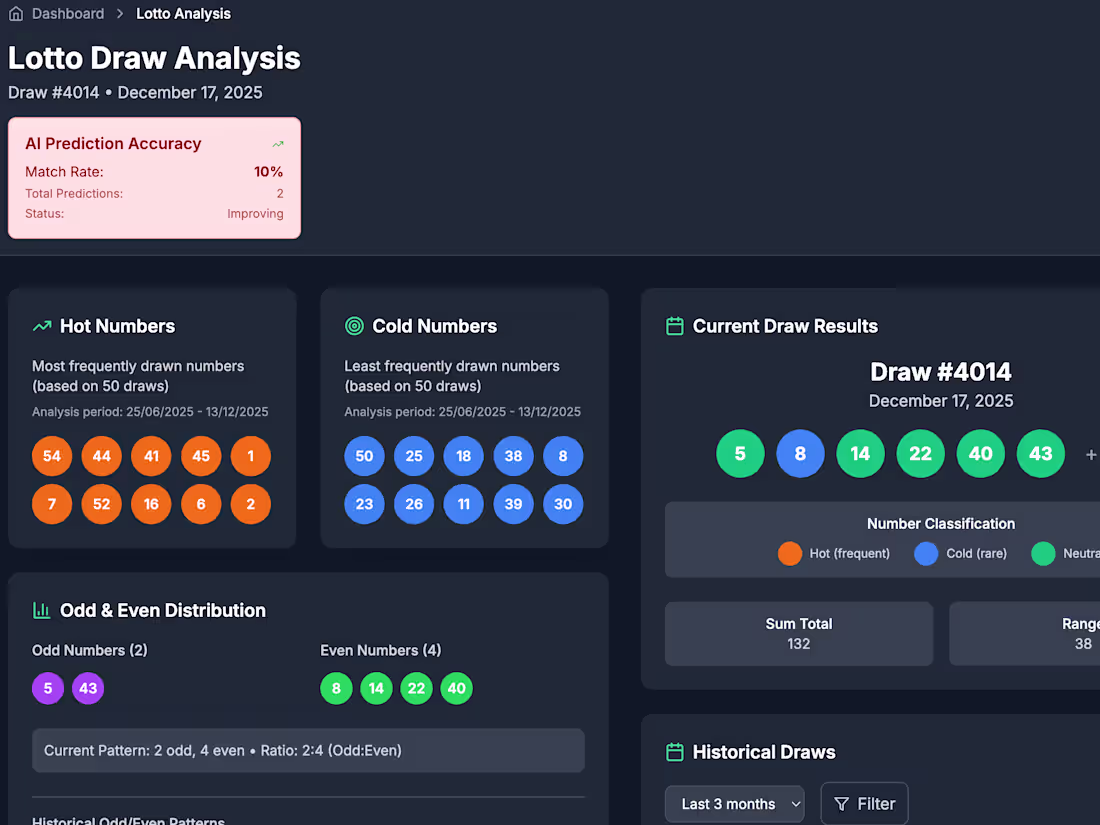Image resolution: width=1100 pixels, height=825 pixels.
Task: Open the Last 3 months dropdown
Action: (734, 803)
